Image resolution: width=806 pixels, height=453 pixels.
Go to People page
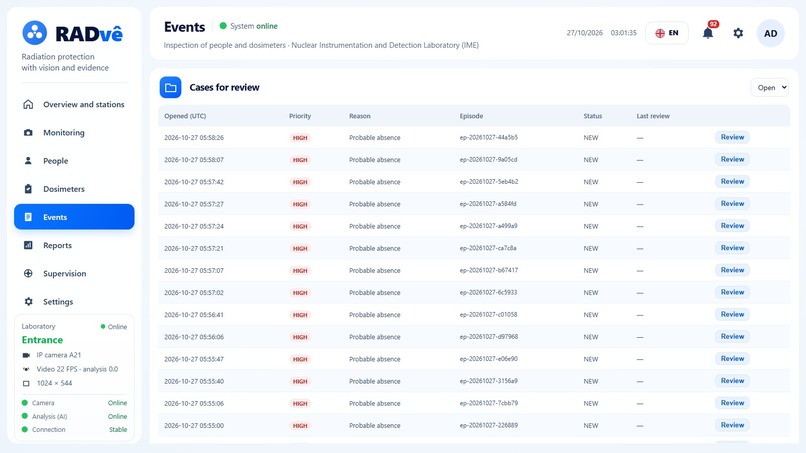pyautogui.click(x=74, y=160)
